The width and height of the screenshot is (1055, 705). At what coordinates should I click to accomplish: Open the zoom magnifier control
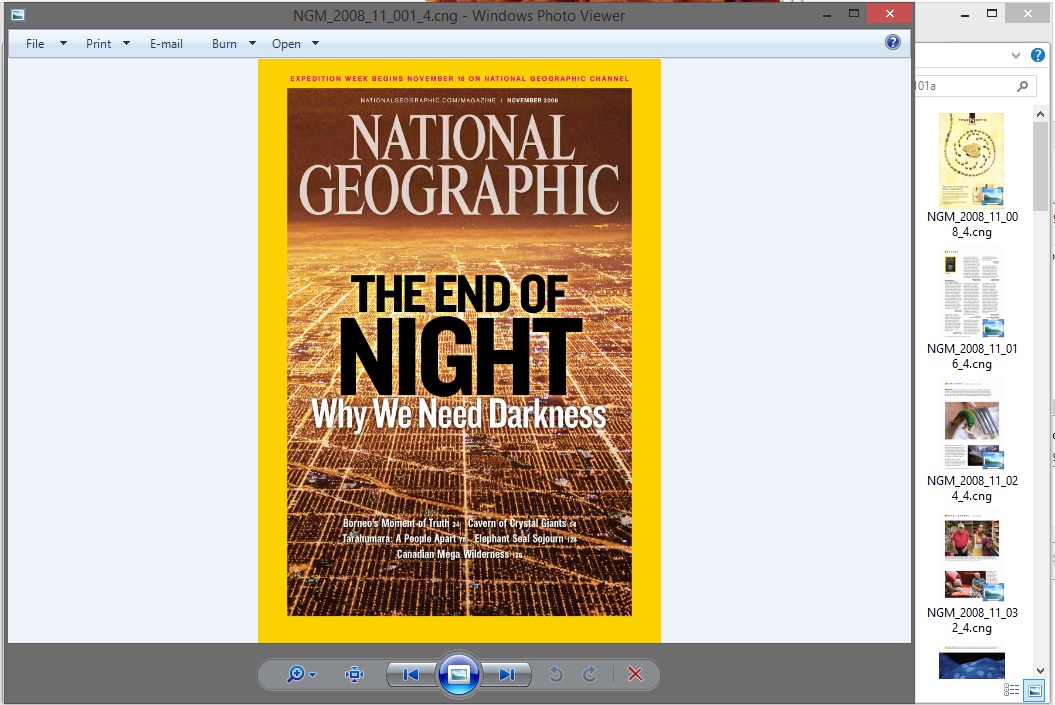pos(301,674)
